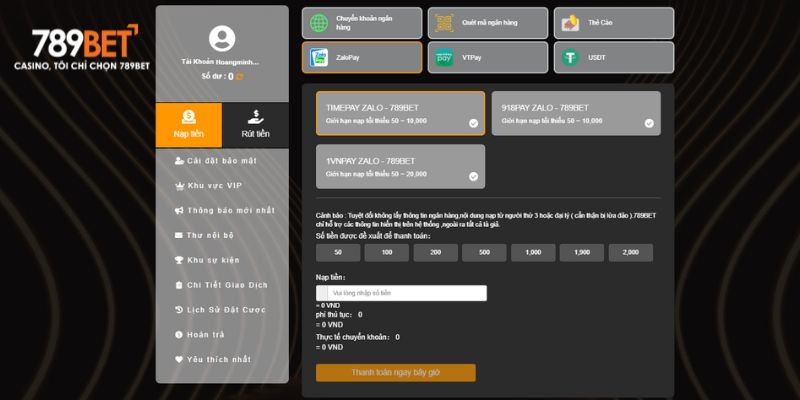Select the 1VNPAY ZALO - 789BET channel
This screenshot has width=800, height=400.
401,166
